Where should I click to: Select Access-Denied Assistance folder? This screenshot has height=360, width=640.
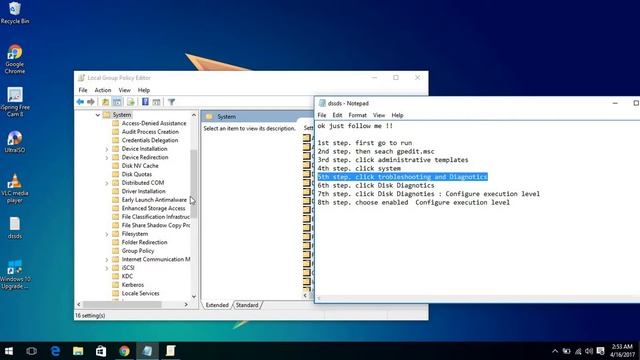[x=149, y=123]
